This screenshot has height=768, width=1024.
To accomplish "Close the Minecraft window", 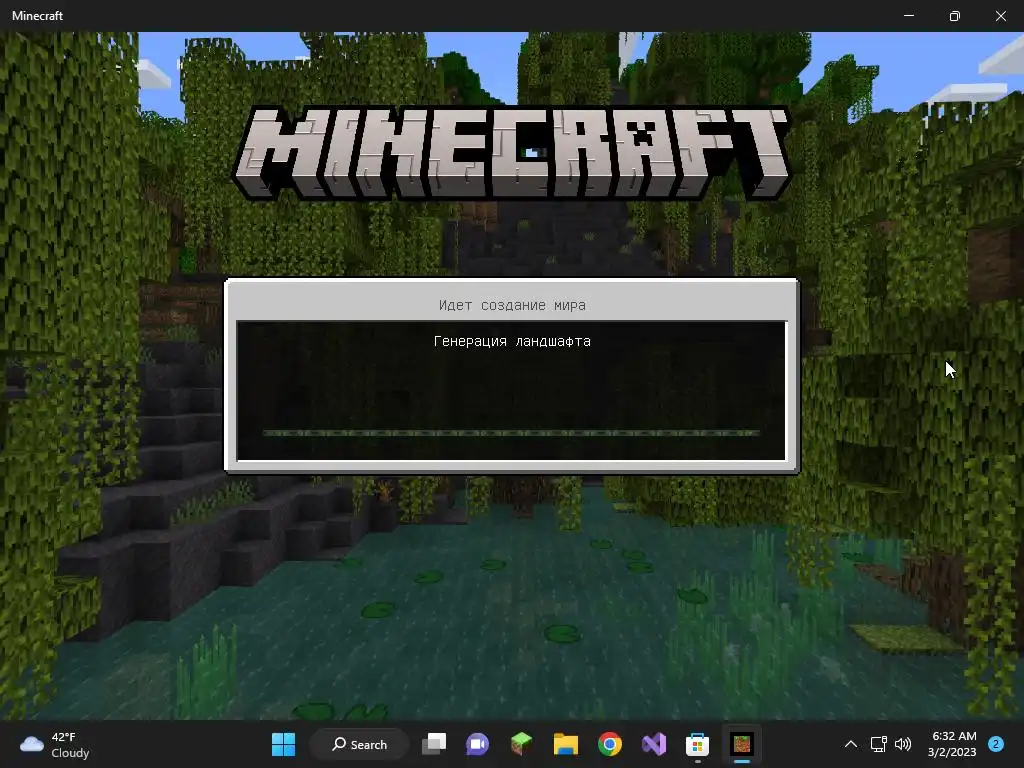I will [1000, 16].
